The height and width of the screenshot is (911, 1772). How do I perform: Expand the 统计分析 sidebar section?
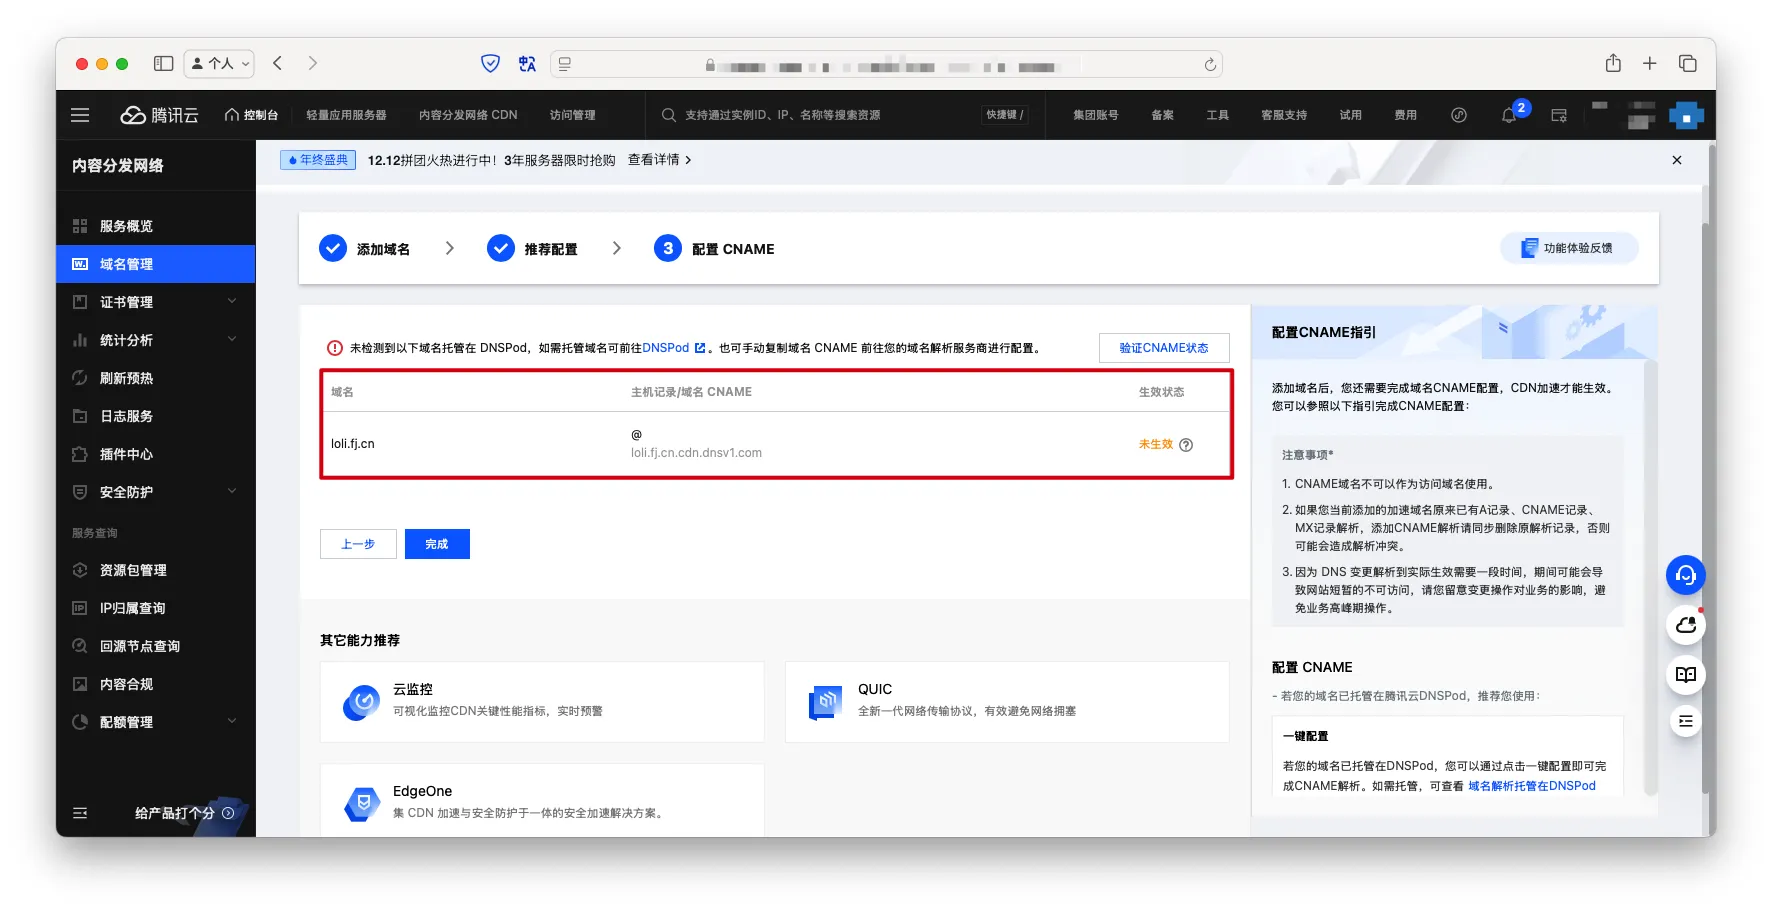[x=155, y=340]
